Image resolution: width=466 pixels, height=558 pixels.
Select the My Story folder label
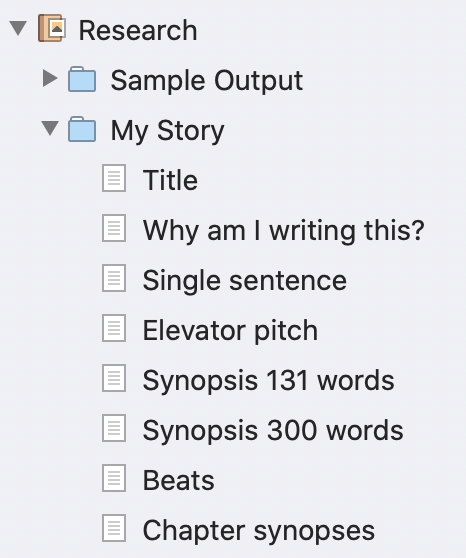(x=167, y=131)
